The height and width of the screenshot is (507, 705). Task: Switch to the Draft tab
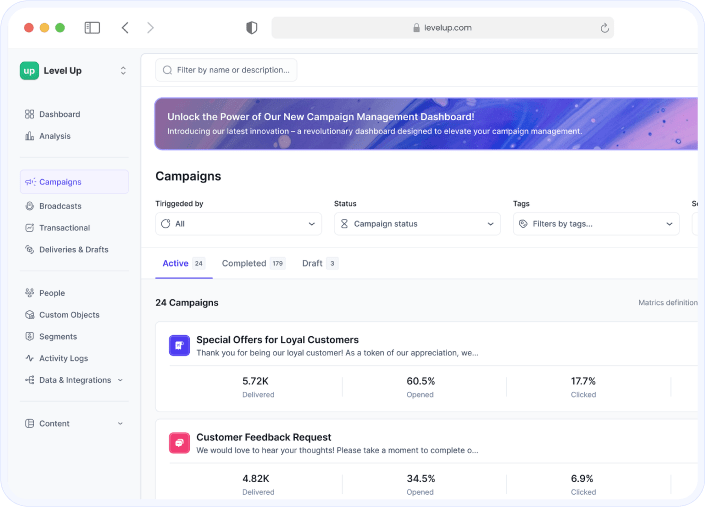[x=319, y=263]
